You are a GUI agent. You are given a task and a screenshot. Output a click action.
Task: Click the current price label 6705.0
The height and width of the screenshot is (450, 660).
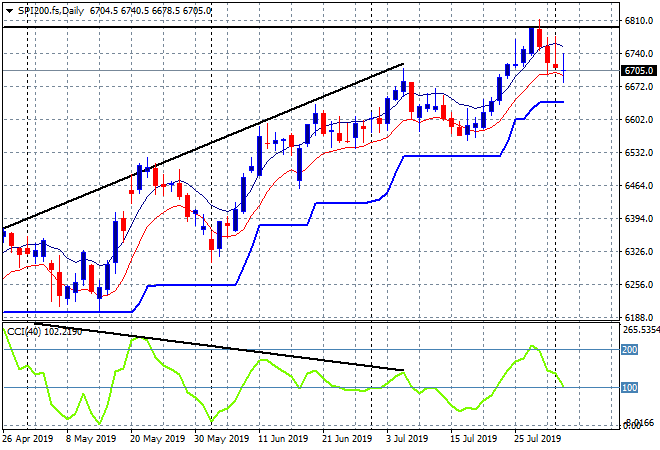[x=639, y=71]
